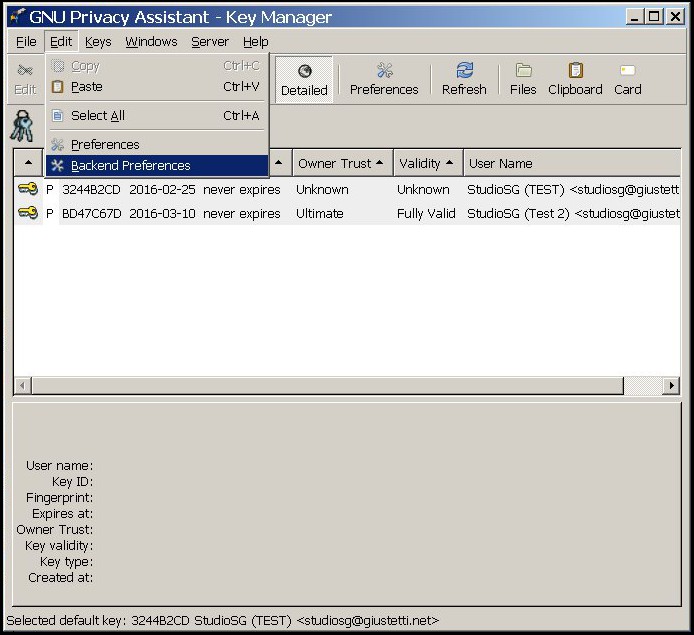Click the GPA title bar application icon
Screen dimensions: 694x635
(18, 16)
